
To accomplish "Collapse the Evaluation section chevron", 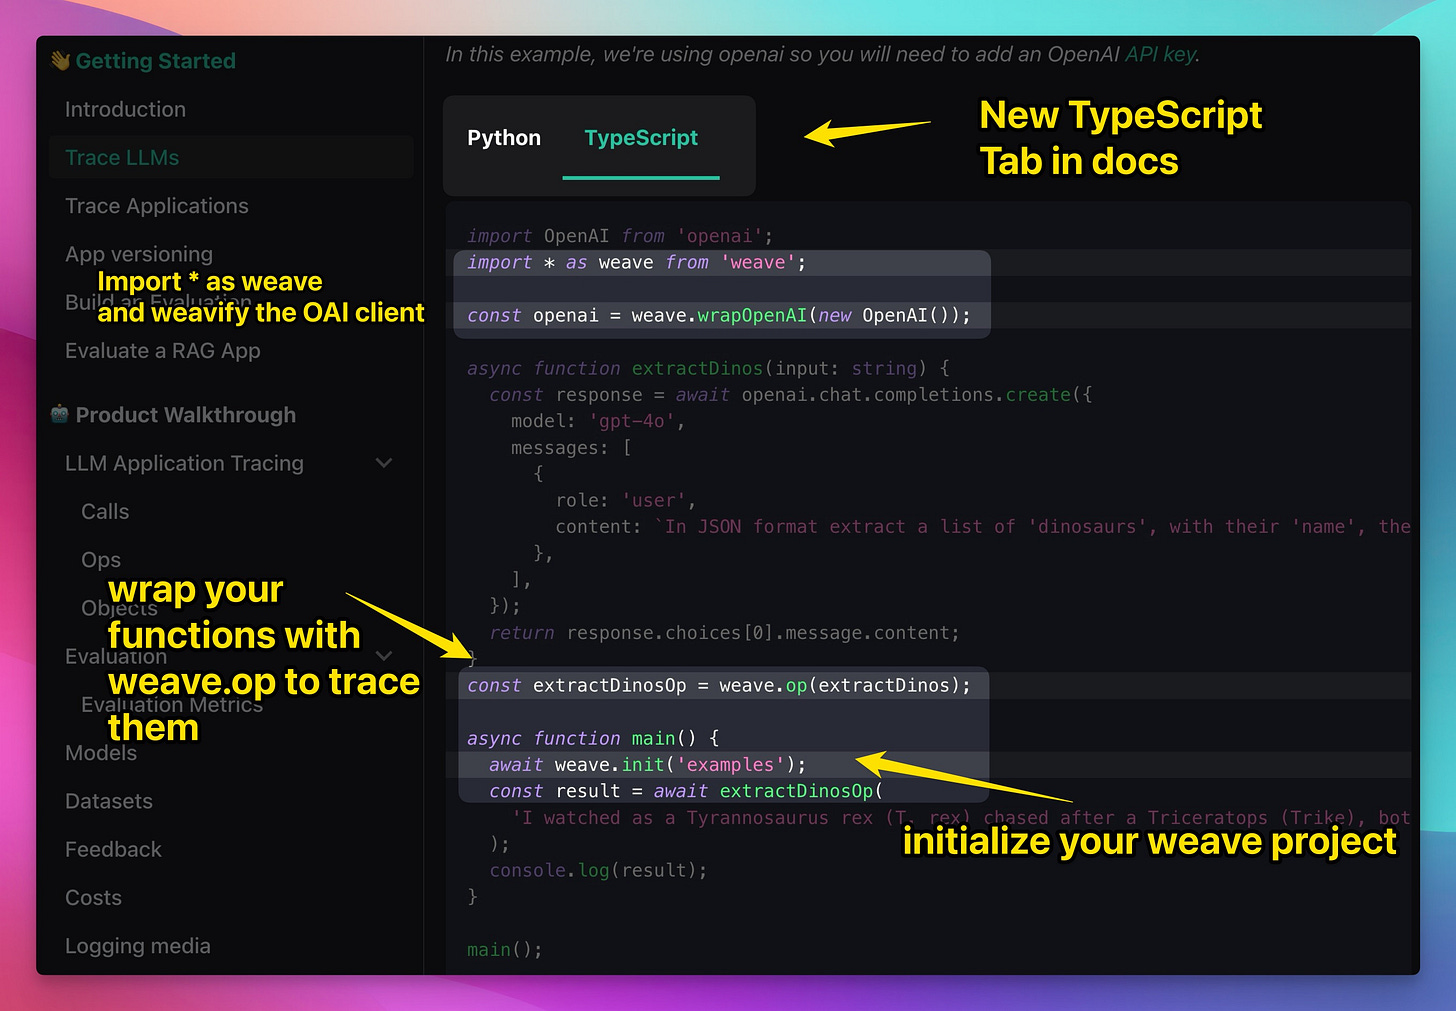I will coord(384,656).
